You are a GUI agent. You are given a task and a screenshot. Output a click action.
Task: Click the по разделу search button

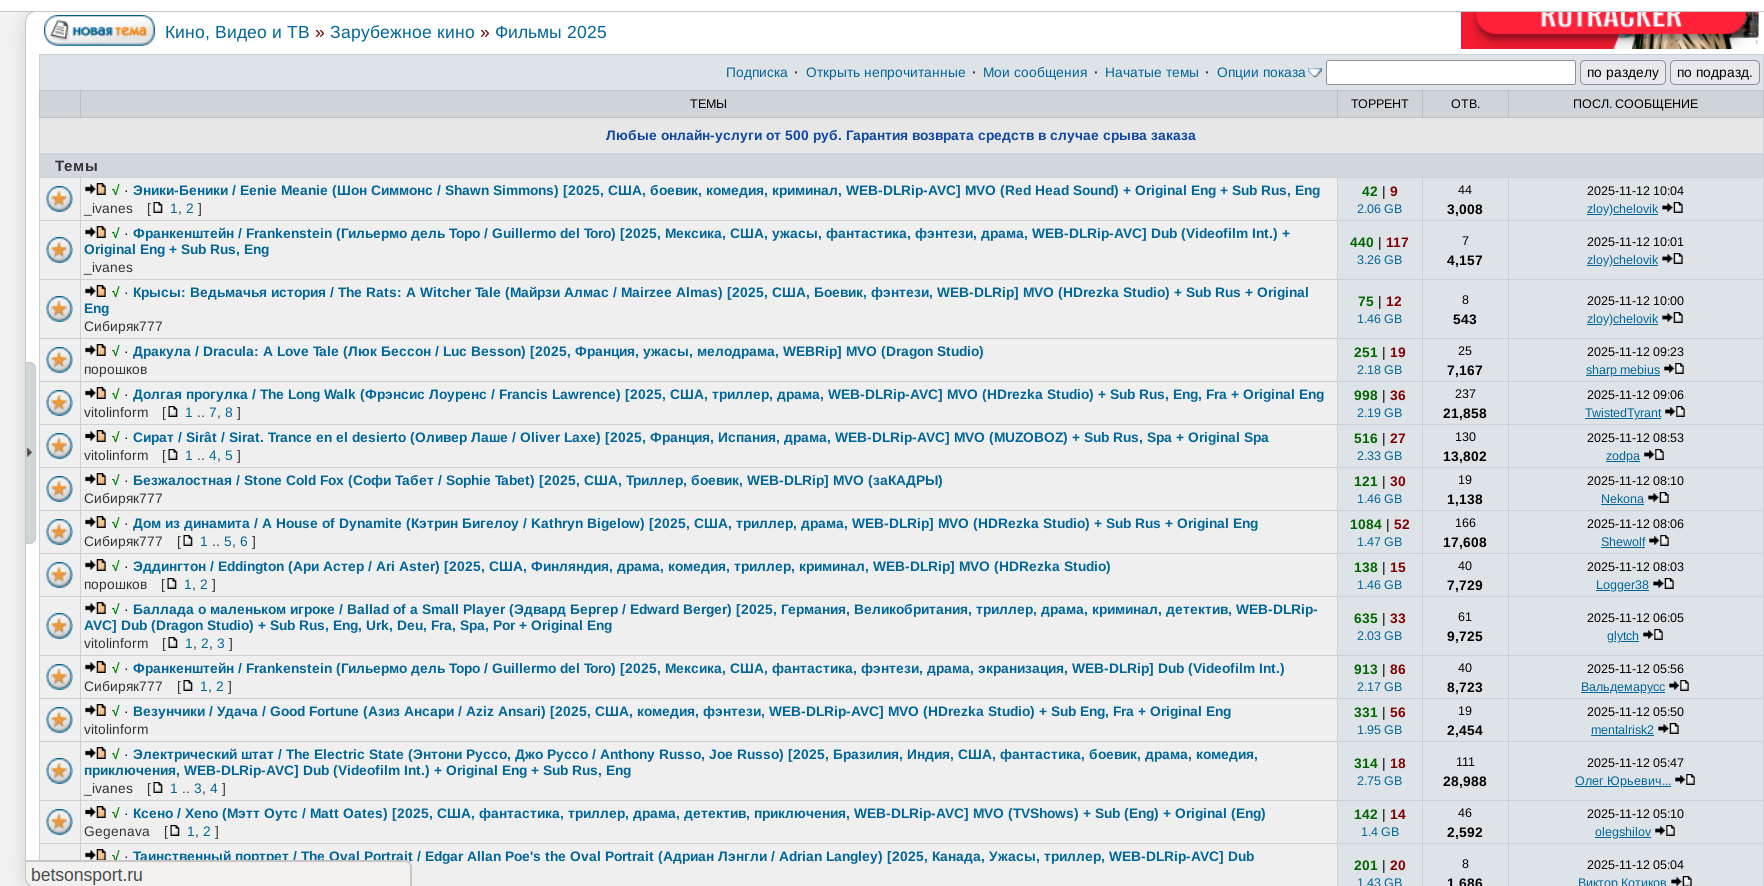point(1623,72)
